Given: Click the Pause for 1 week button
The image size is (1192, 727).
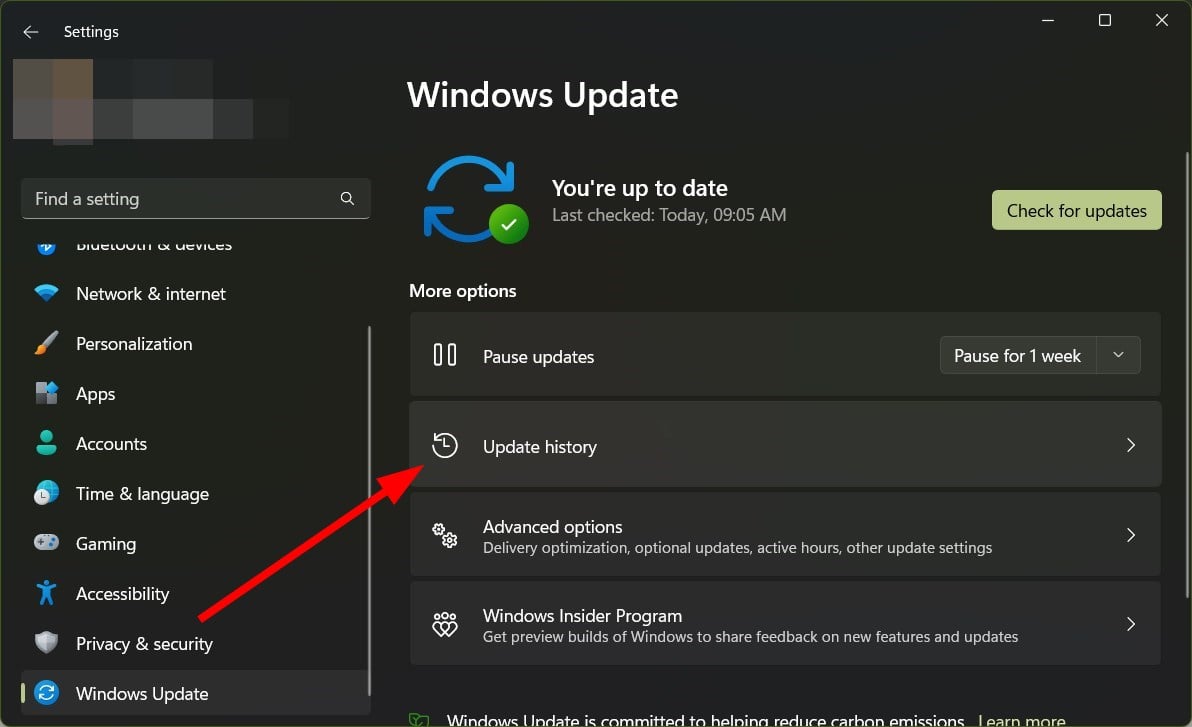Looking at the screenshot, I should [1017, 356].
